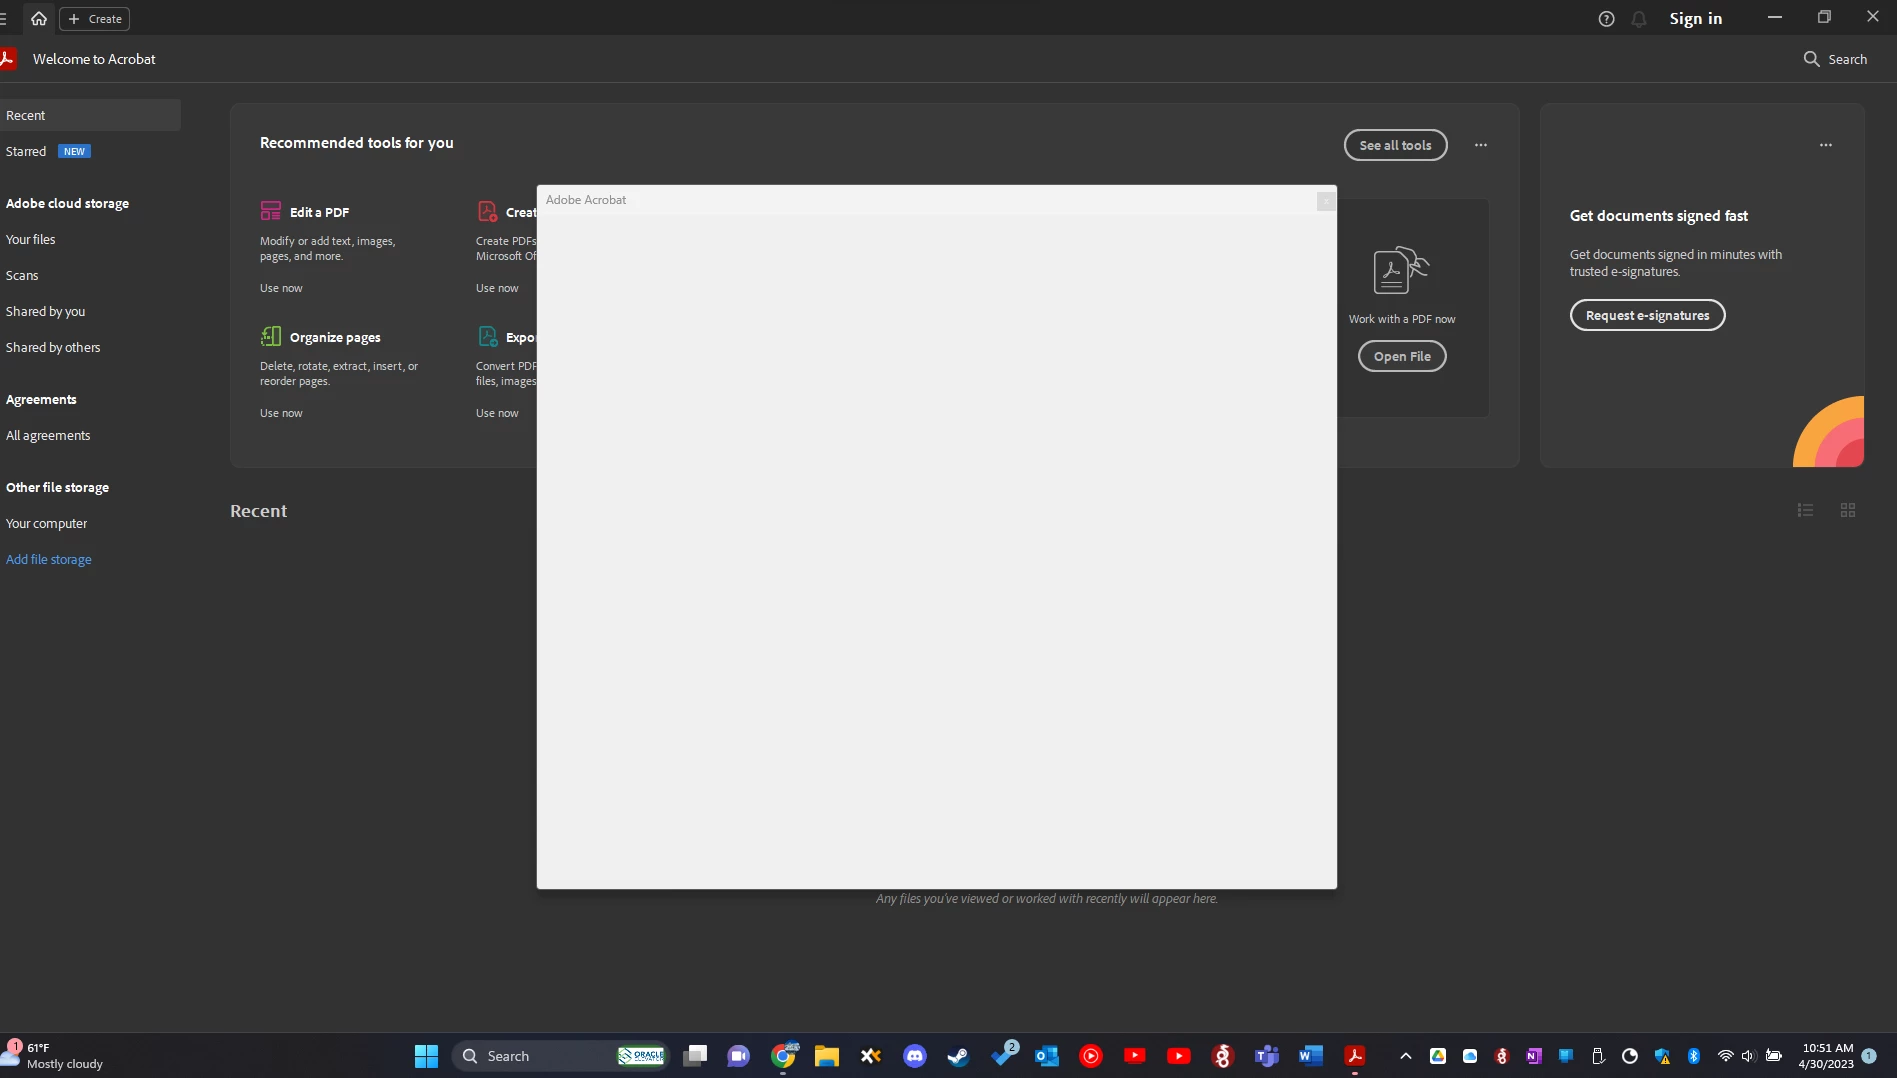Open File Explorer from the taskbar
Image resolution: width=1897 pixels, height=1078 pixels.
(x=827, y=1056)
